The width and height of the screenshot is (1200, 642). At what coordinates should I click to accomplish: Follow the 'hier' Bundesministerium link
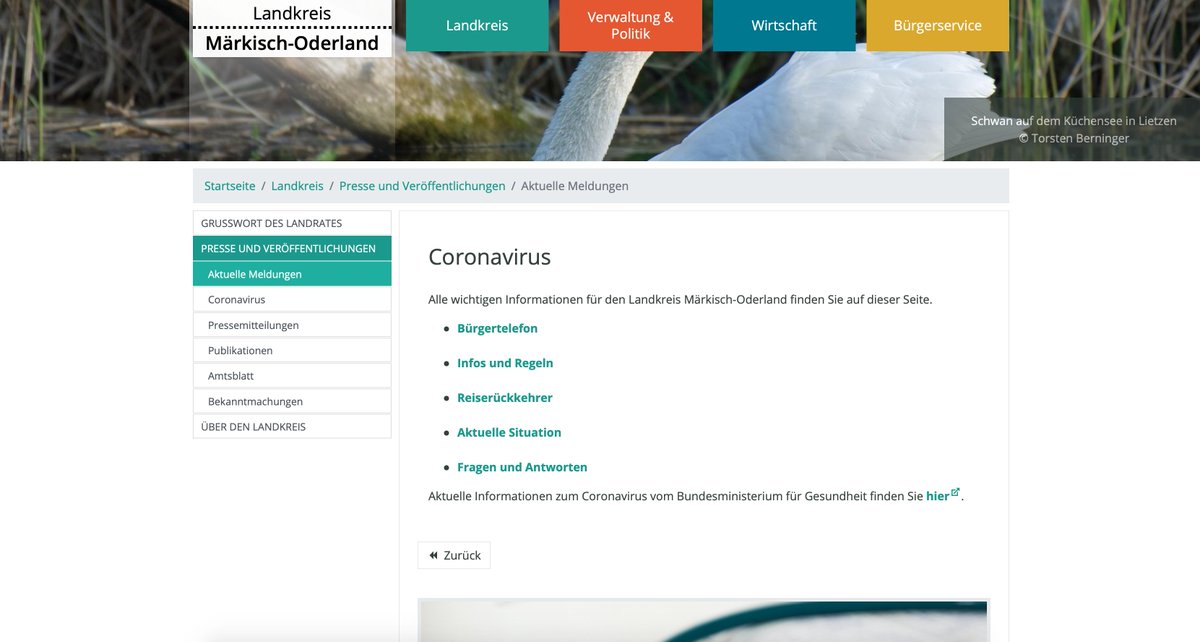pos(938,496)
